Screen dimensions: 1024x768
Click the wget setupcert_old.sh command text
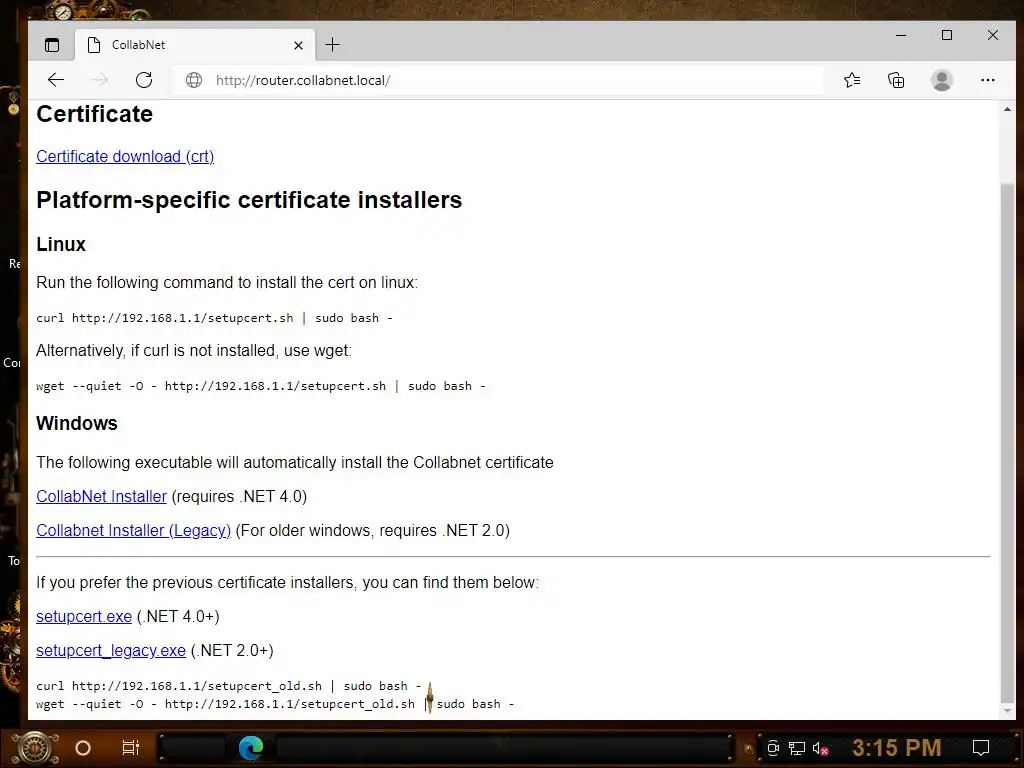[x=275, y=704]
